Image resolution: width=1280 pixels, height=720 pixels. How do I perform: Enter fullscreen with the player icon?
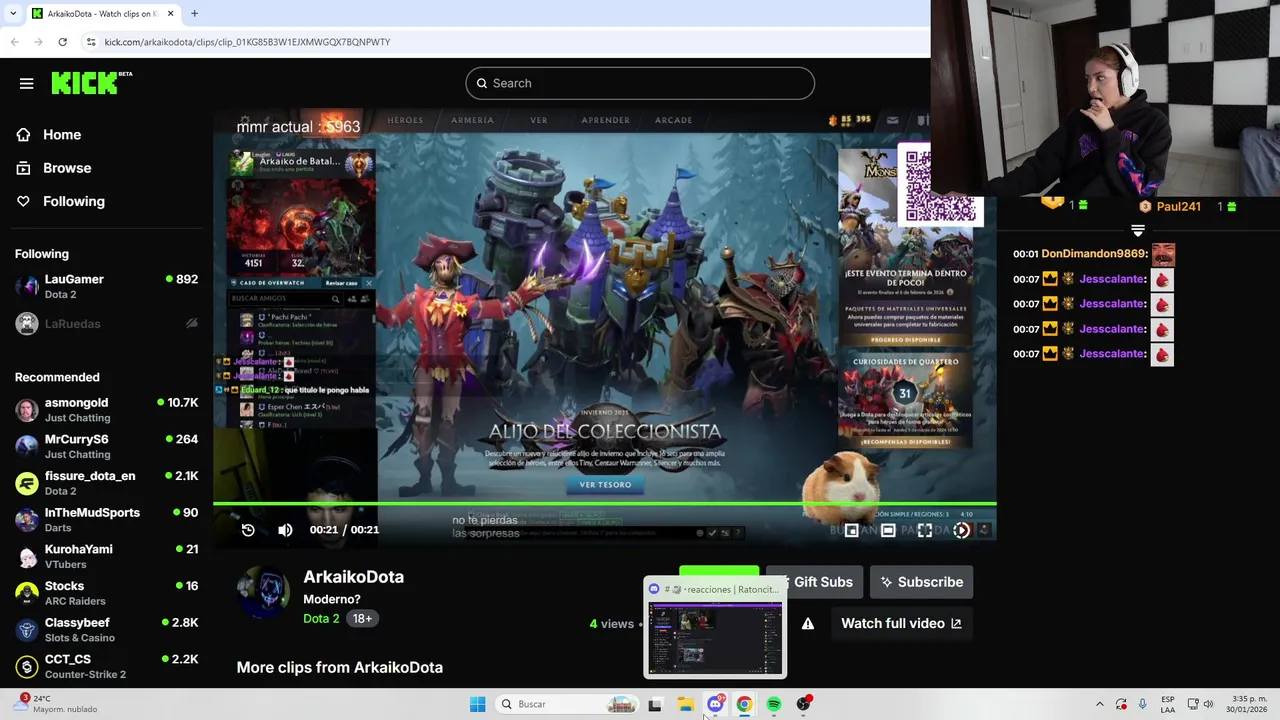point(925,531)
